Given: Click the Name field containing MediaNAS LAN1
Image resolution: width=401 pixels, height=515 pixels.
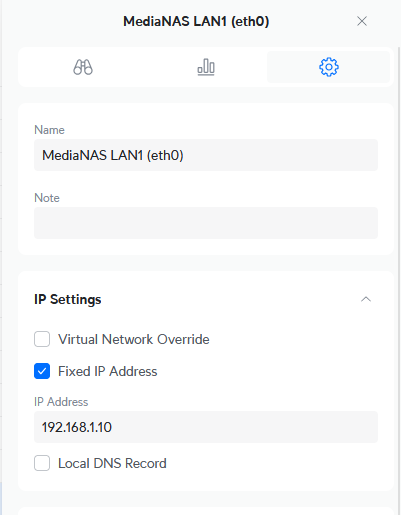Looking at the screenshot, I should pyautogui.click(x=206, y=155).
